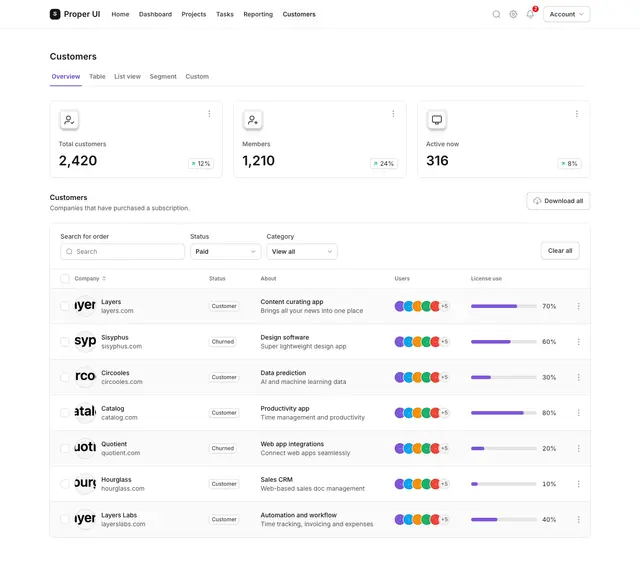Click the 24% growth badge
This screenshot has height=580, width=640.
384,164
